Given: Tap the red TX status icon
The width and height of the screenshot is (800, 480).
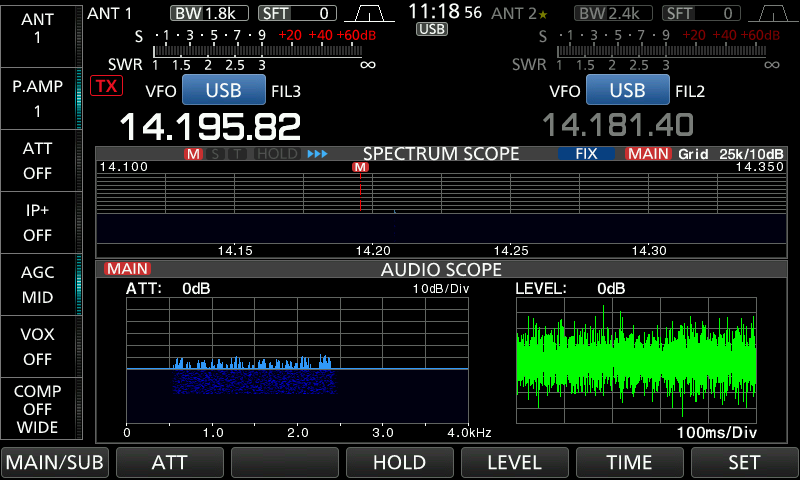Looking at the screenshot, I should (104, 86).
